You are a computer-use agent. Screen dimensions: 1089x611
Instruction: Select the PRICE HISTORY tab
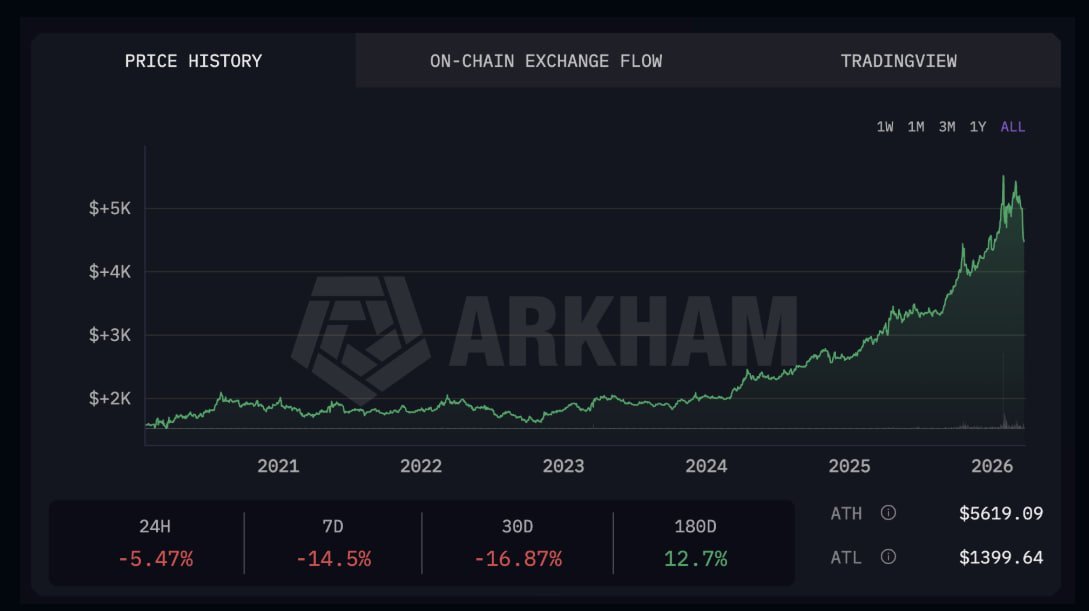click(x=192, y=60)
